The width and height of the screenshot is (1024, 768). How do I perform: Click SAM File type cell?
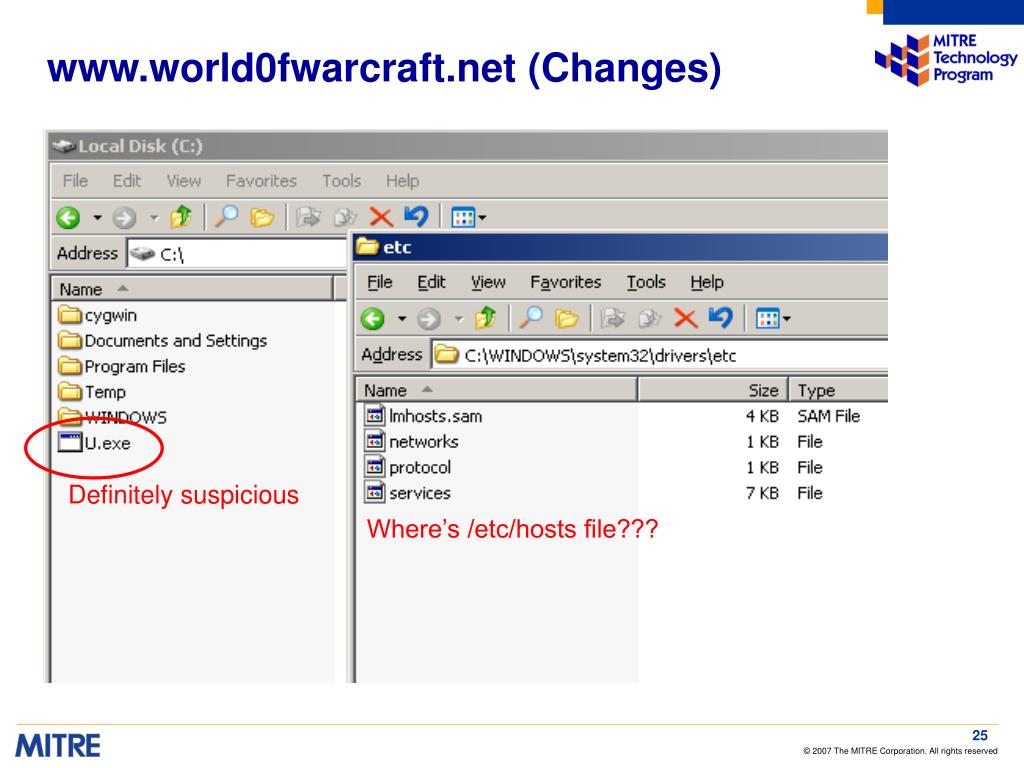coord(828,416)
